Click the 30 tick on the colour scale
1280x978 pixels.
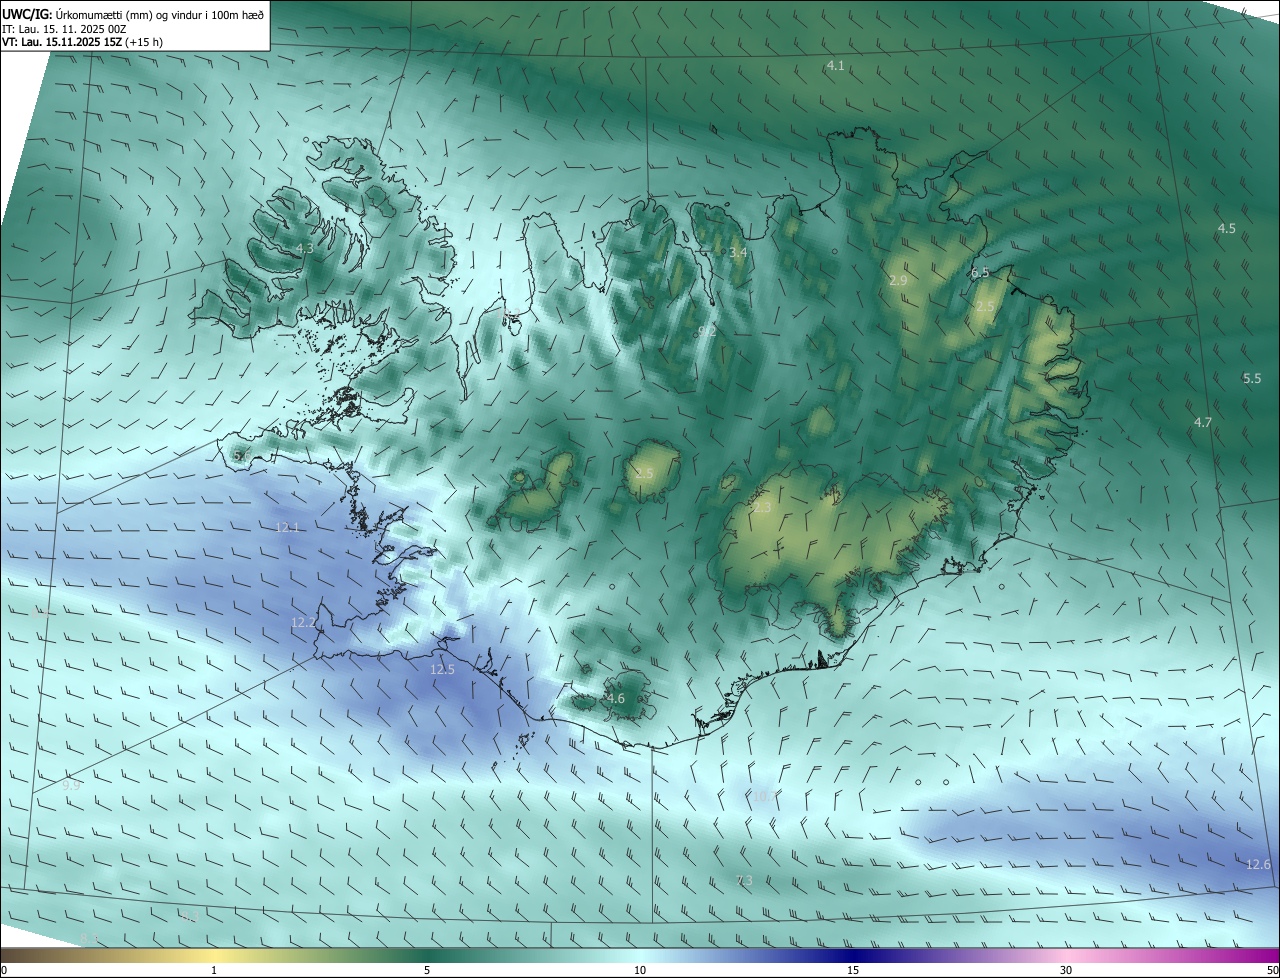(x=1066, y=970)
